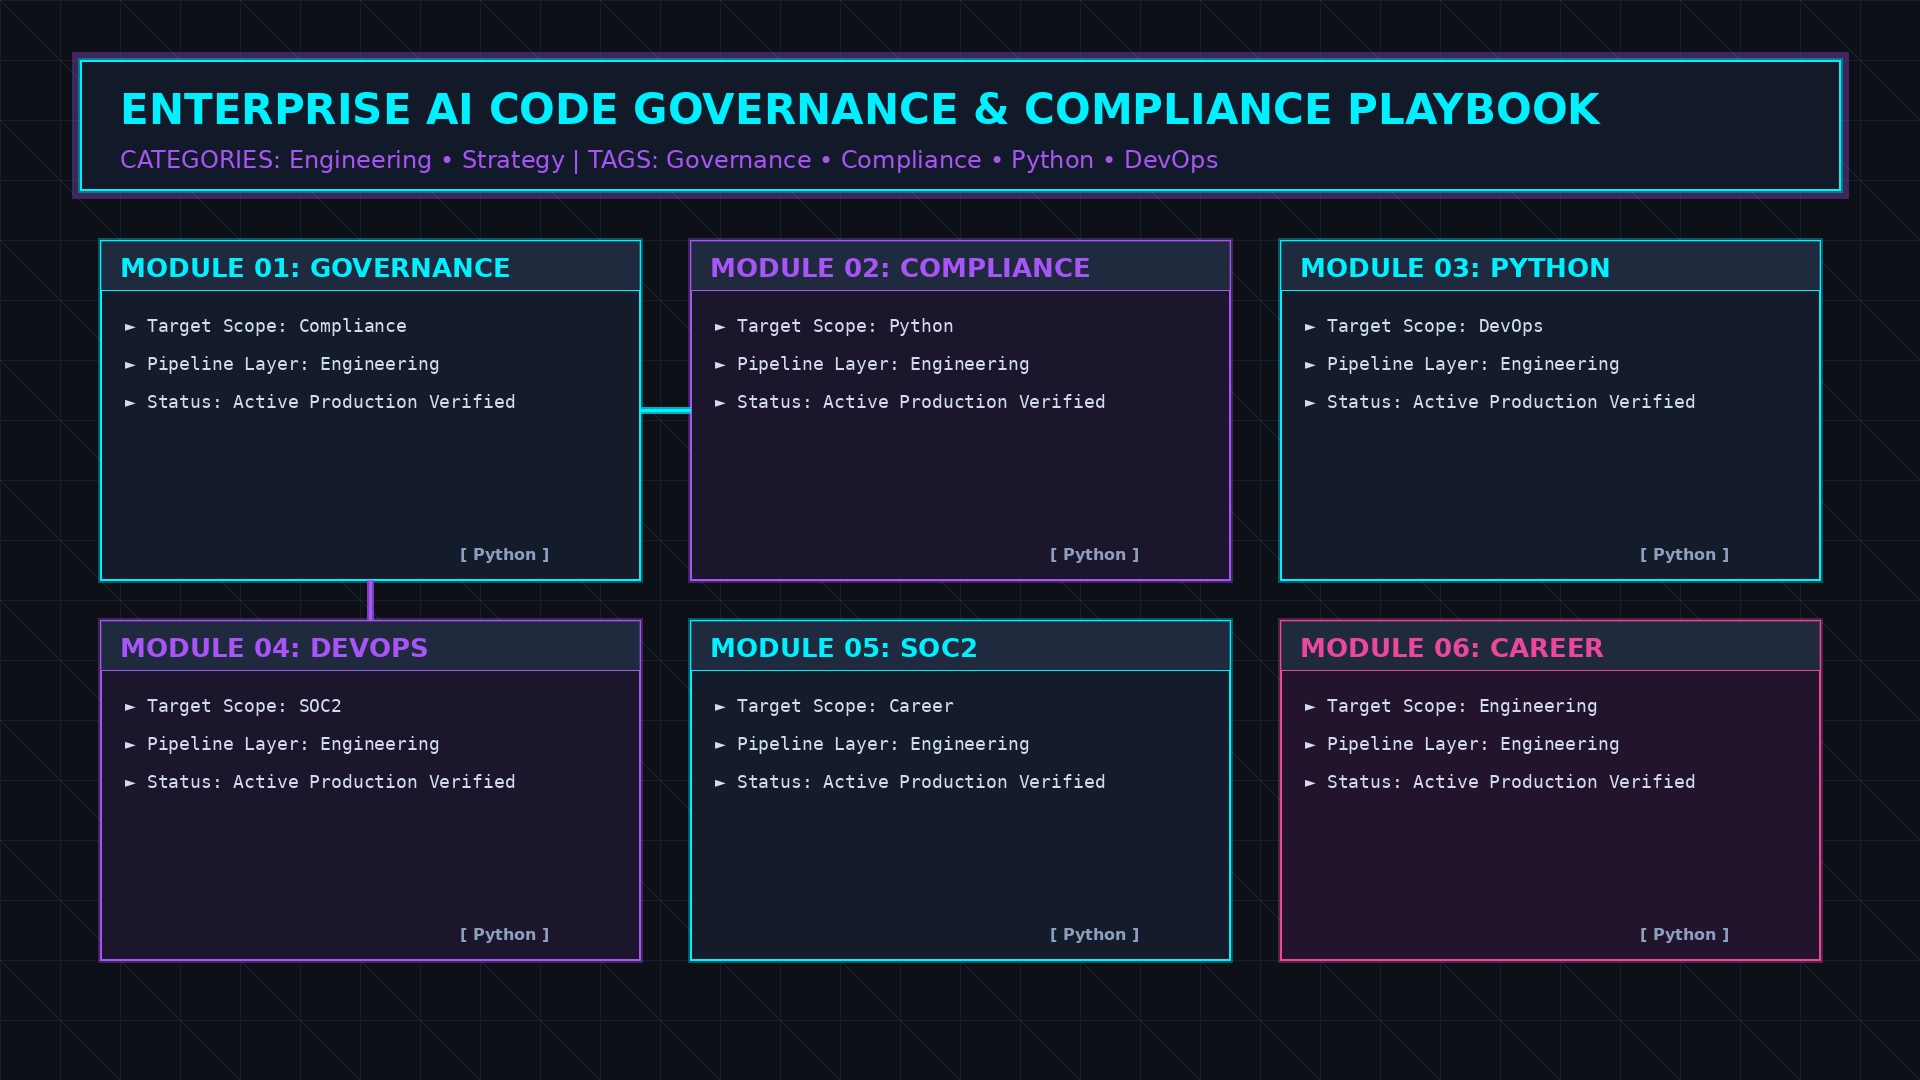Click the [ Python ] tag in Module 04

pyautogui.click(x=505, y=935)
